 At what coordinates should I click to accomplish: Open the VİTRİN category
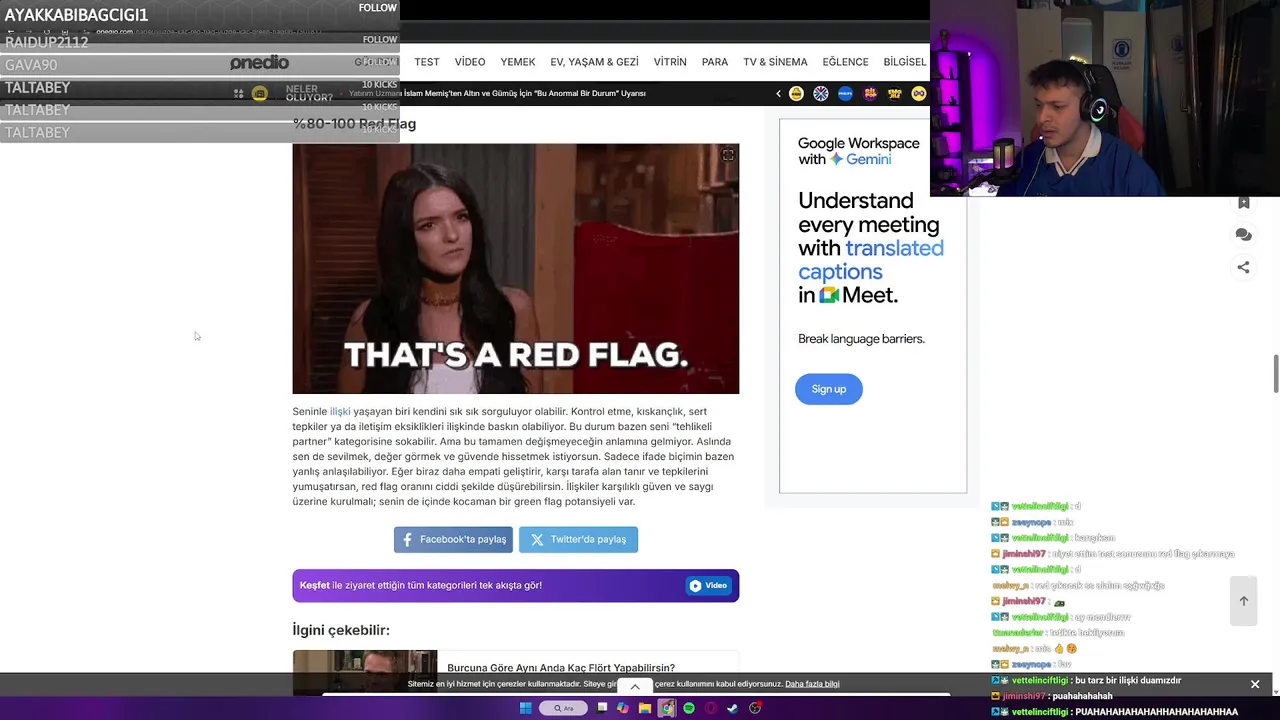tap(670, 62)
